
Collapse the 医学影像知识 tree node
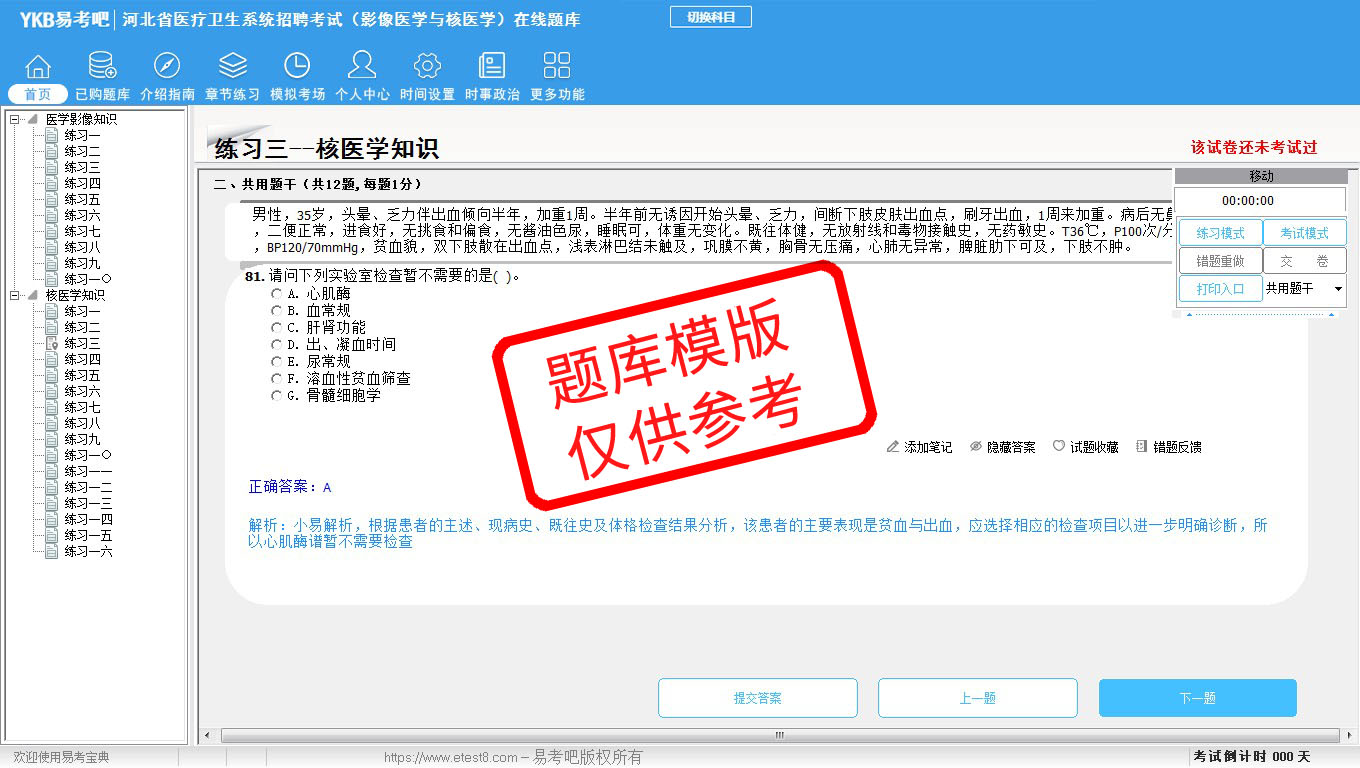15,119
